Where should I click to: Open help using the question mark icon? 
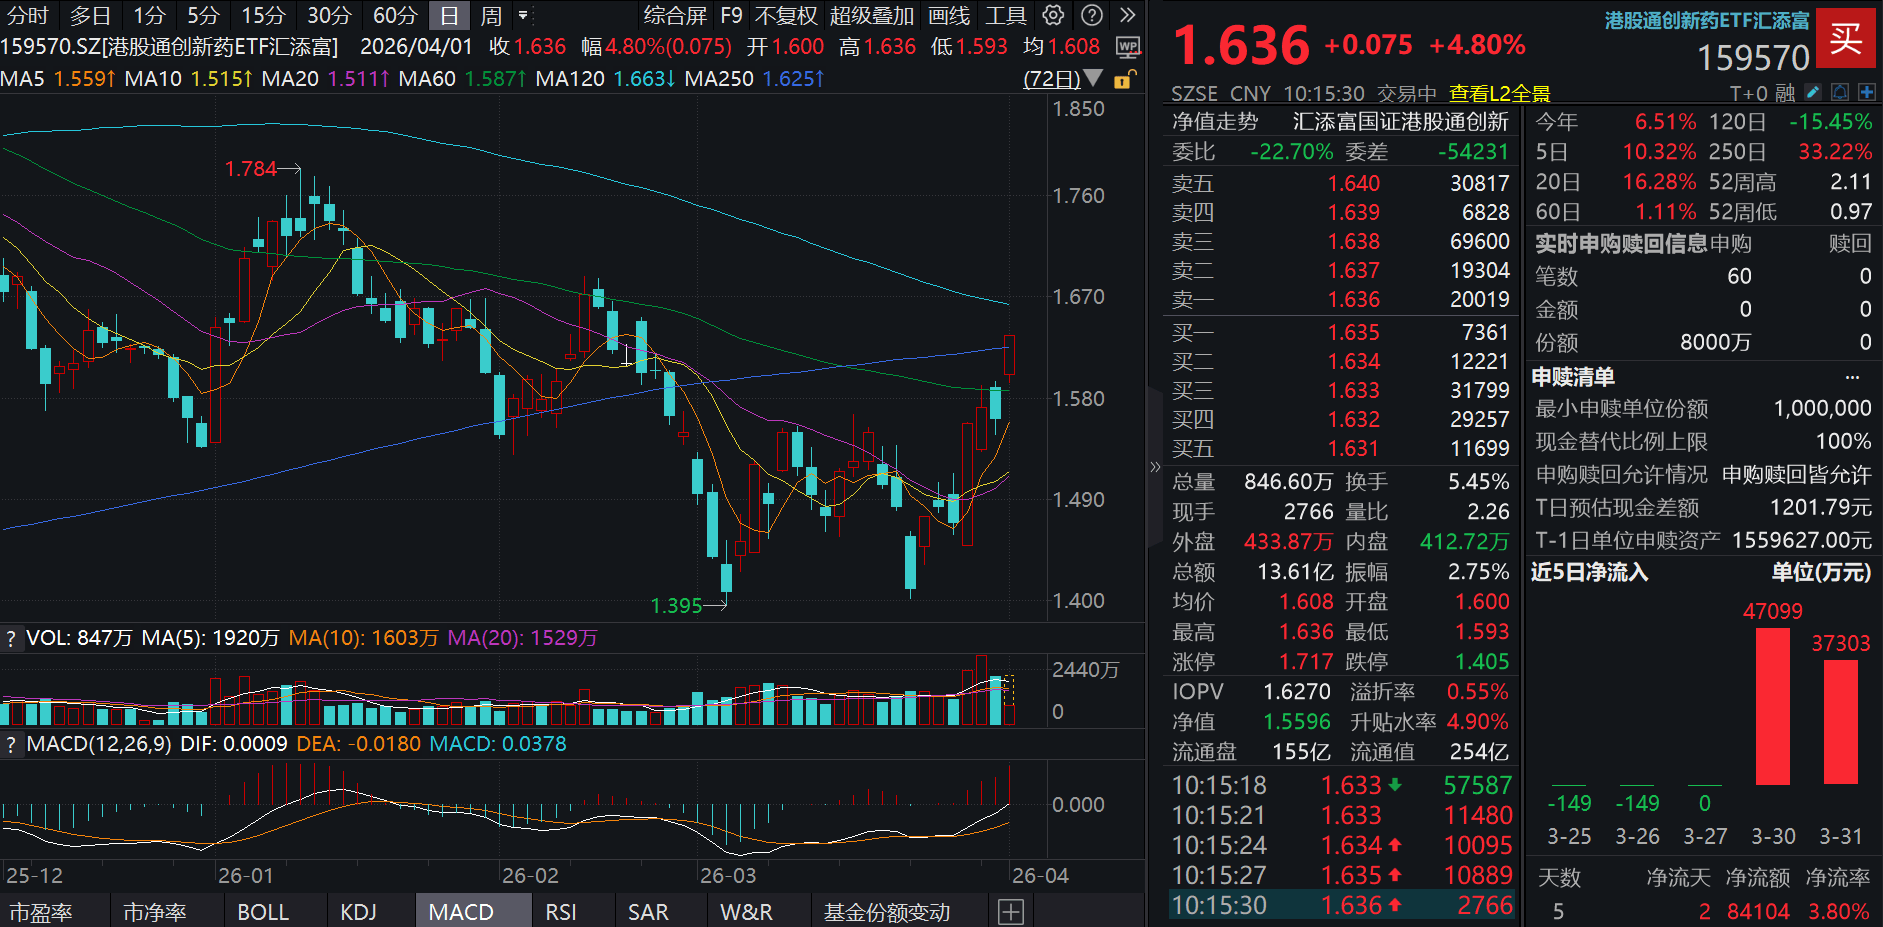coord(1092,15)
